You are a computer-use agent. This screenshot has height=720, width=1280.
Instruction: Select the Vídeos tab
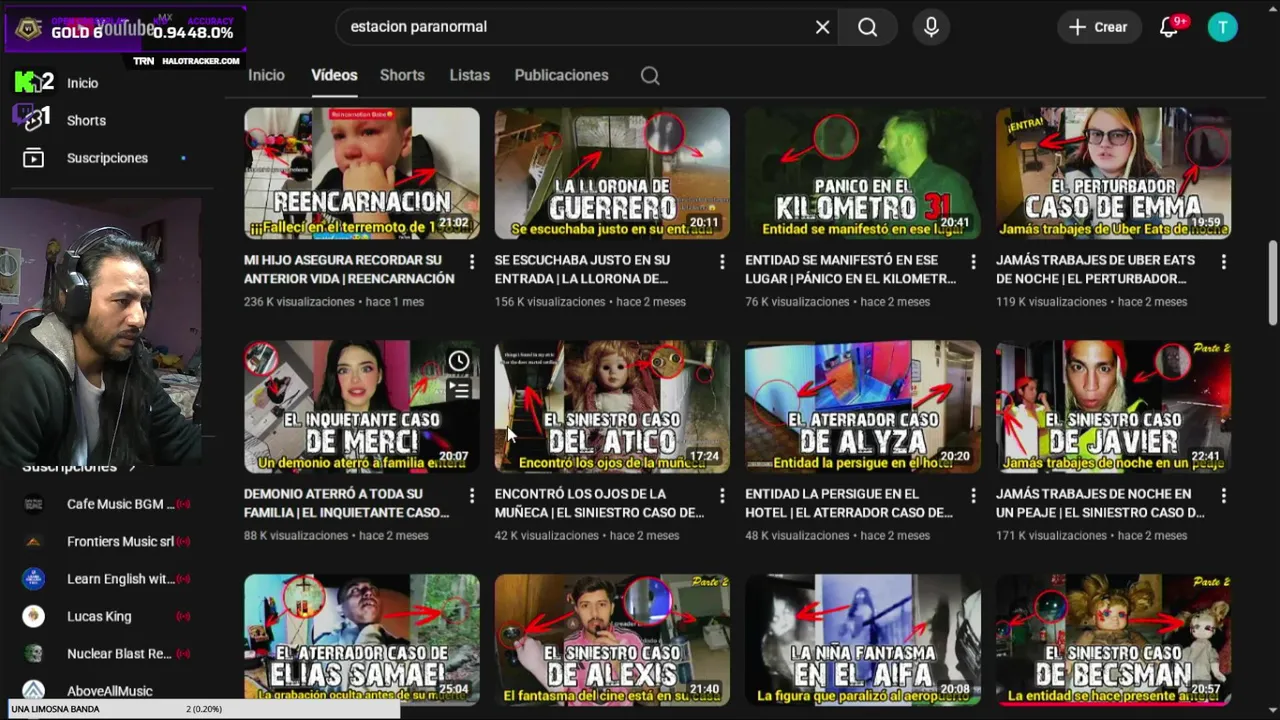[x=334, y=75]
